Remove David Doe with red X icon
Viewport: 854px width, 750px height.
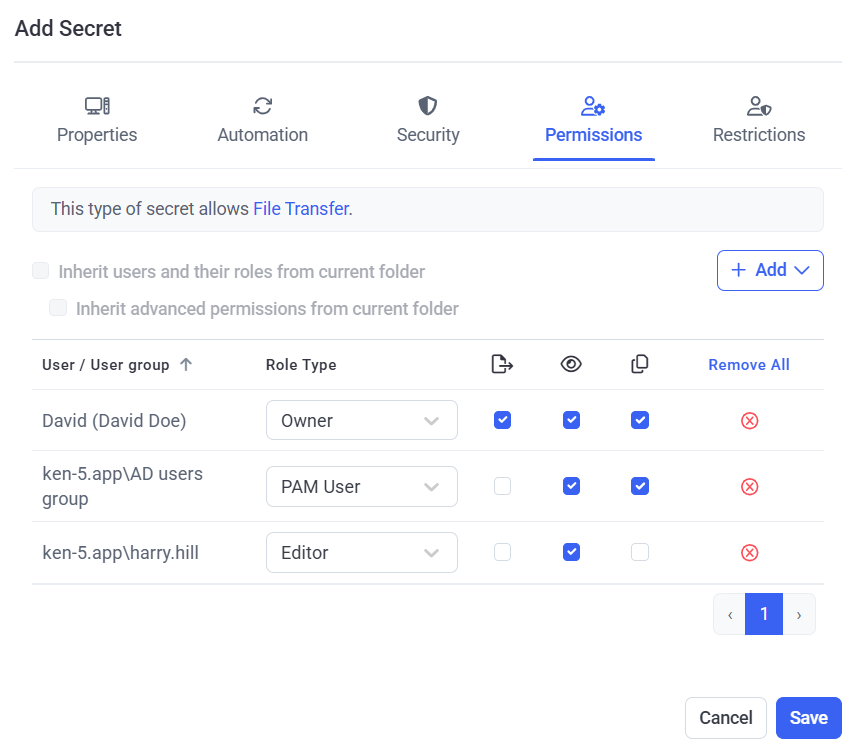(x=749, y=421)
